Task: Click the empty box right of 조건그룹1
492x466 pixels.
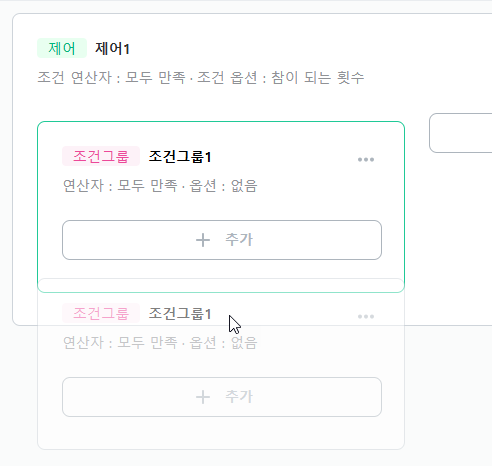Action: 461,133
